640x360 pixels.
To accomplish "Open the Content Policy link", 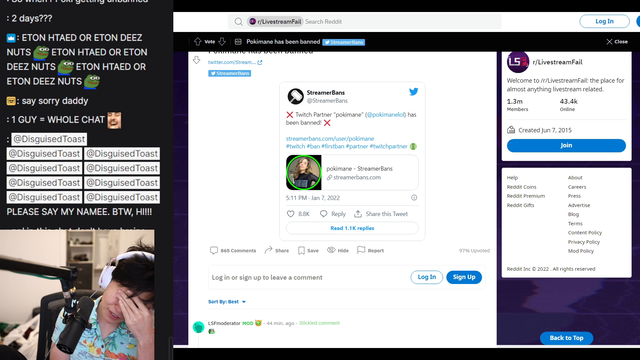I will pos(584,233).
